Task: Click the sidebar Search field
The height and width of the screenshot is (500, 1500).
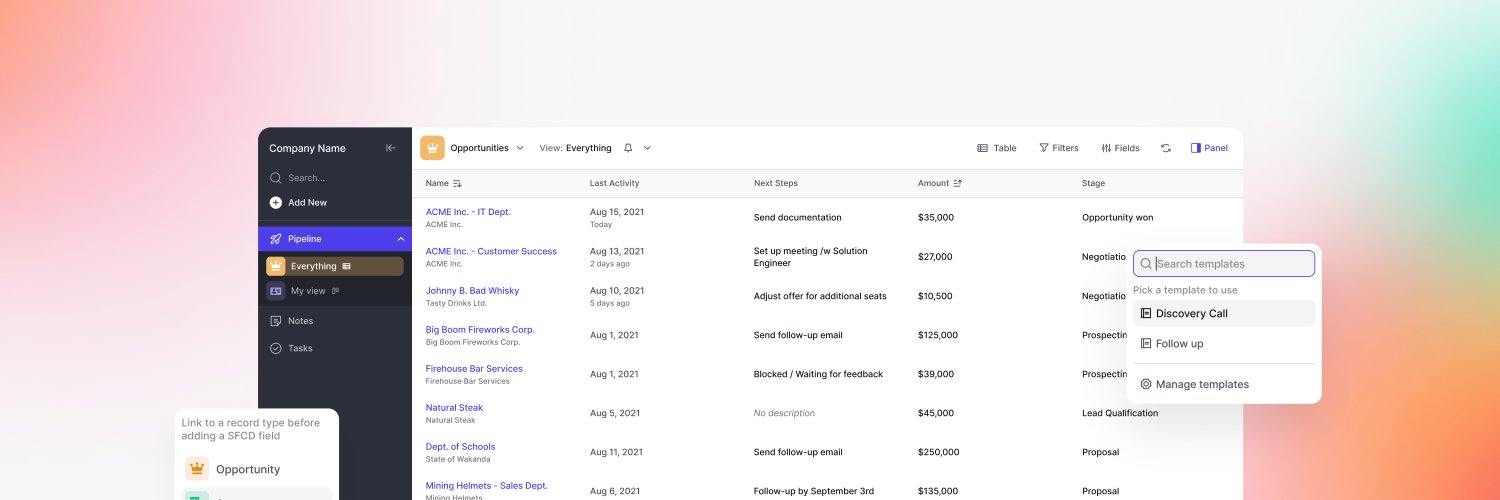Action: click(x=306, y=178)
